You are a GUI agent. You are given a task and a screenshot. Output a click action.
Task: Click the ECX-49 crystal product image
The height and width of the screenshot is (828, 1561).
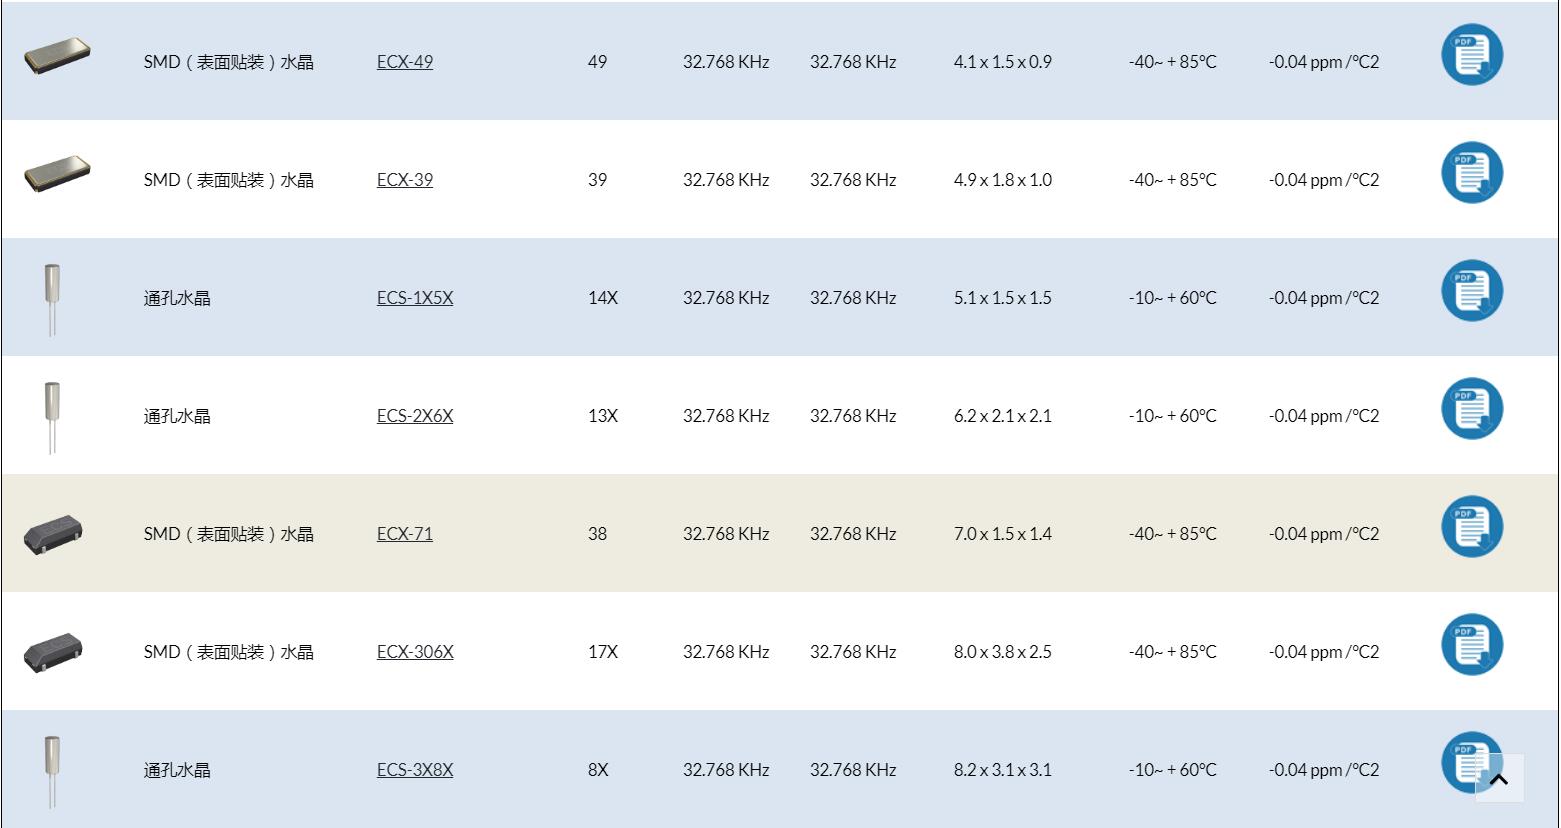coord(57,57)
